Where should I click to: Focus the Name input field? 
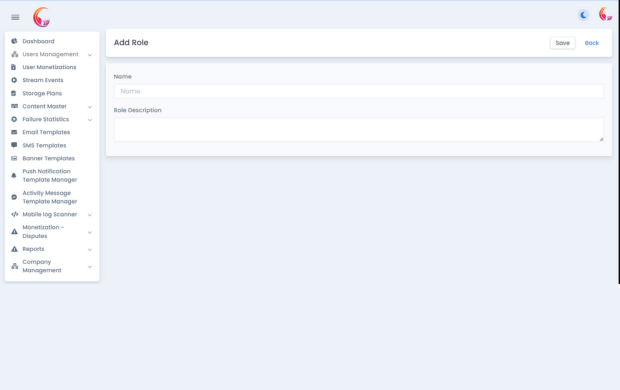coord(359,91)
